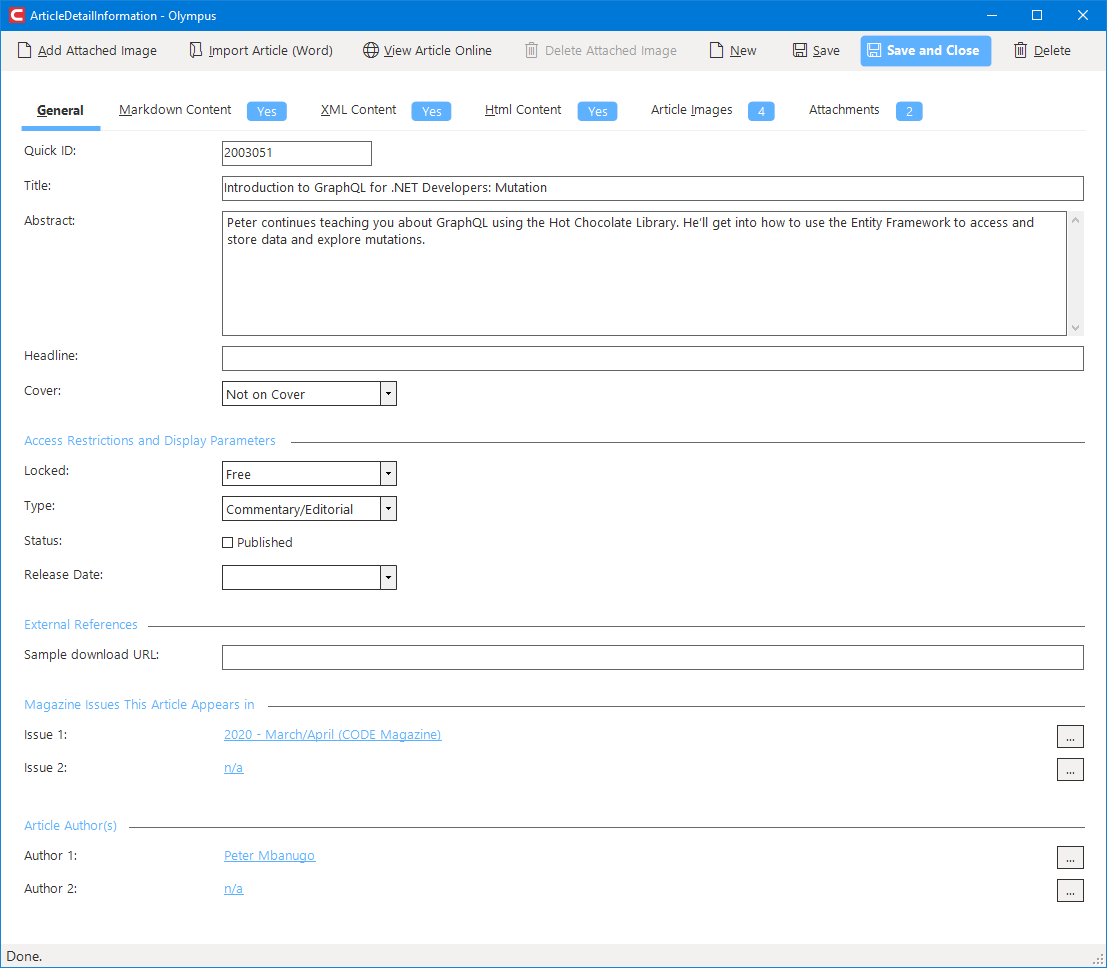This screenshot has height=968, width=1107.
Task: Click the Save and Close button
Action: tap(926, 51)
